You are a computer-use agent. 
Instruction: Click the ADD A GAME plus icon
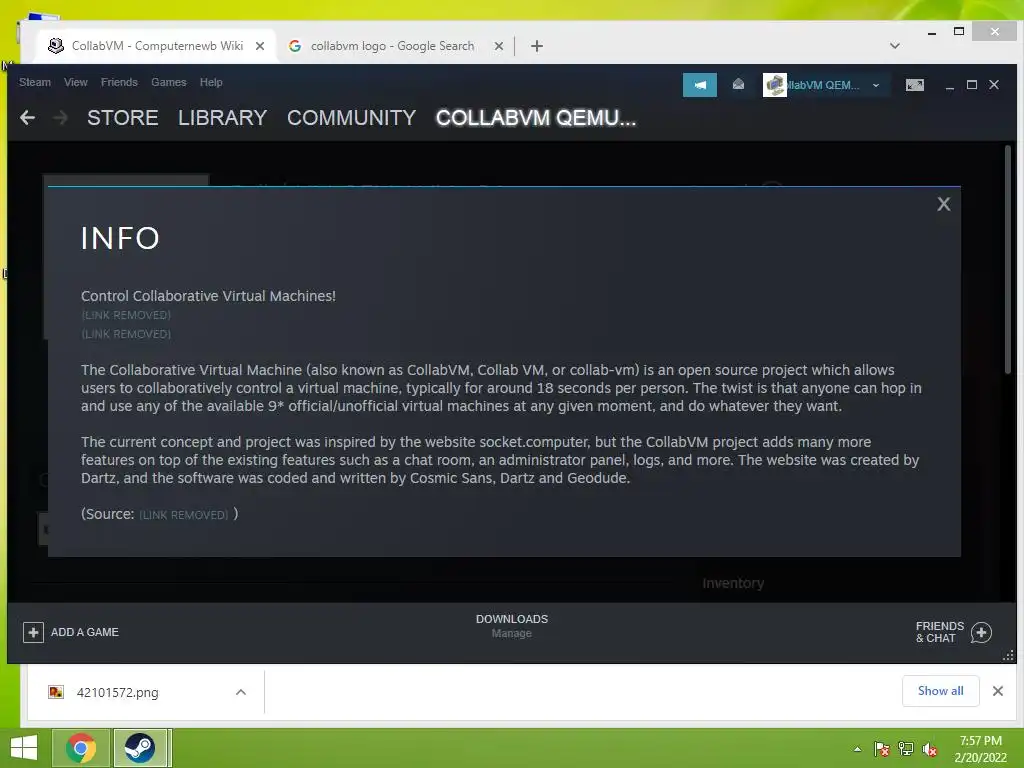coord(33,632)
